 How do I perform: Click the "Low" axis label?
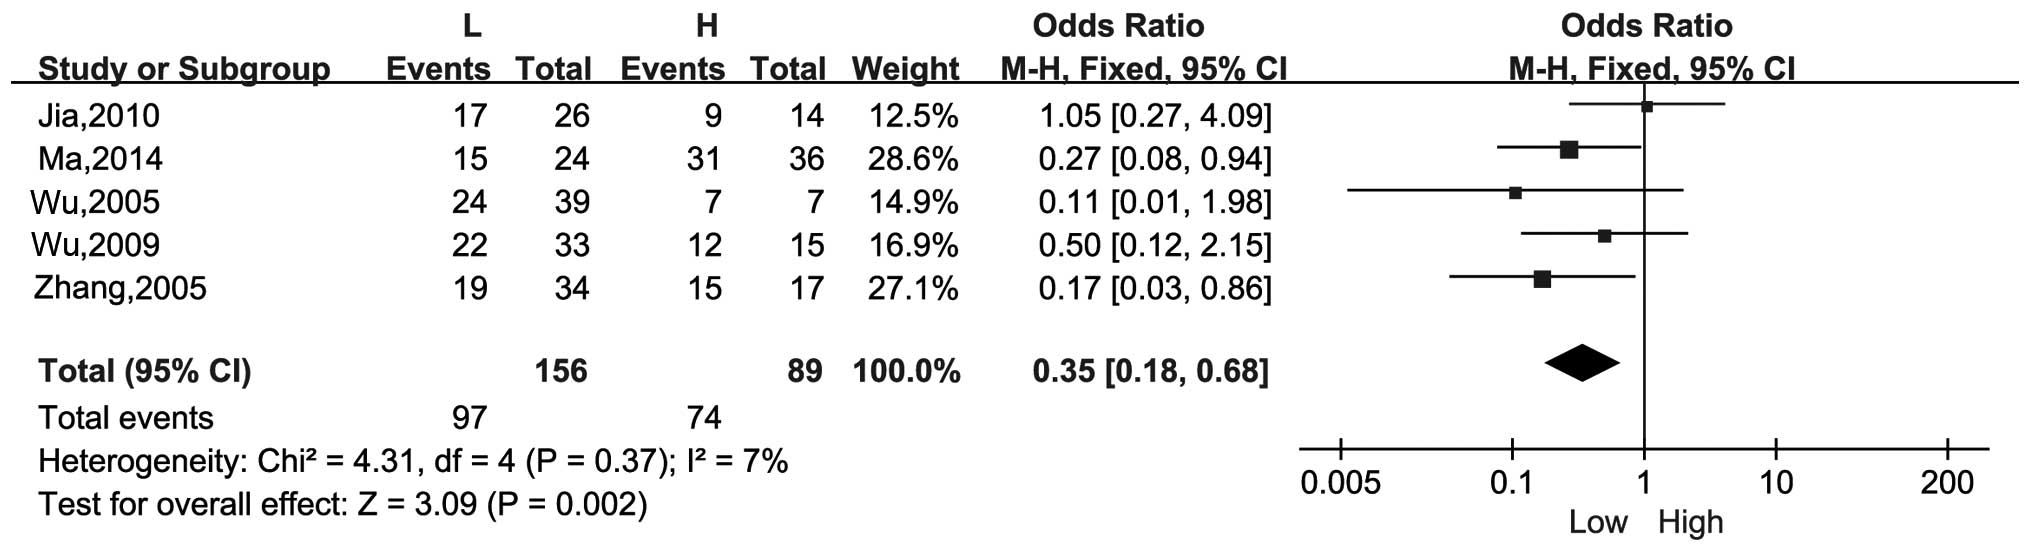pyautogui.click(x=1598, y=522)
